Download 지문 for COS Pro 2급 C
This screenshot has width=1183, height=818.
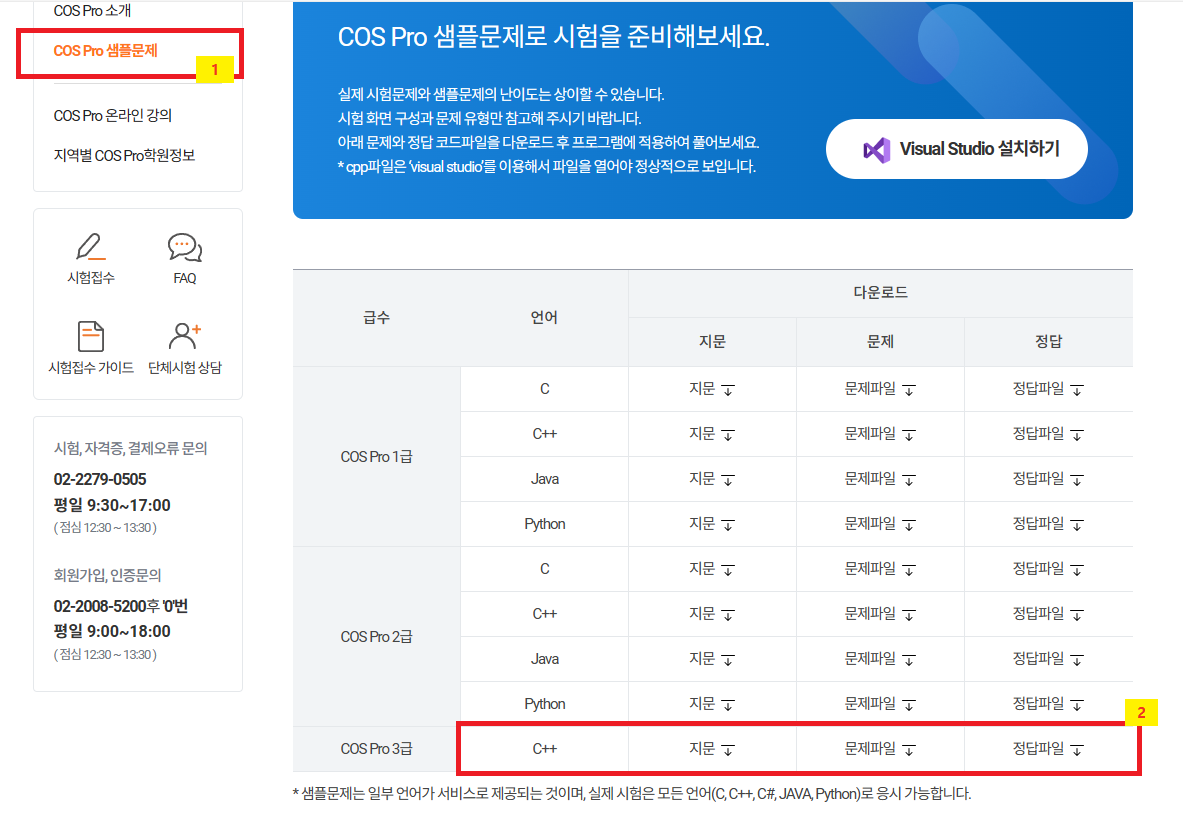pyautogui.click(x=711, y=569)
